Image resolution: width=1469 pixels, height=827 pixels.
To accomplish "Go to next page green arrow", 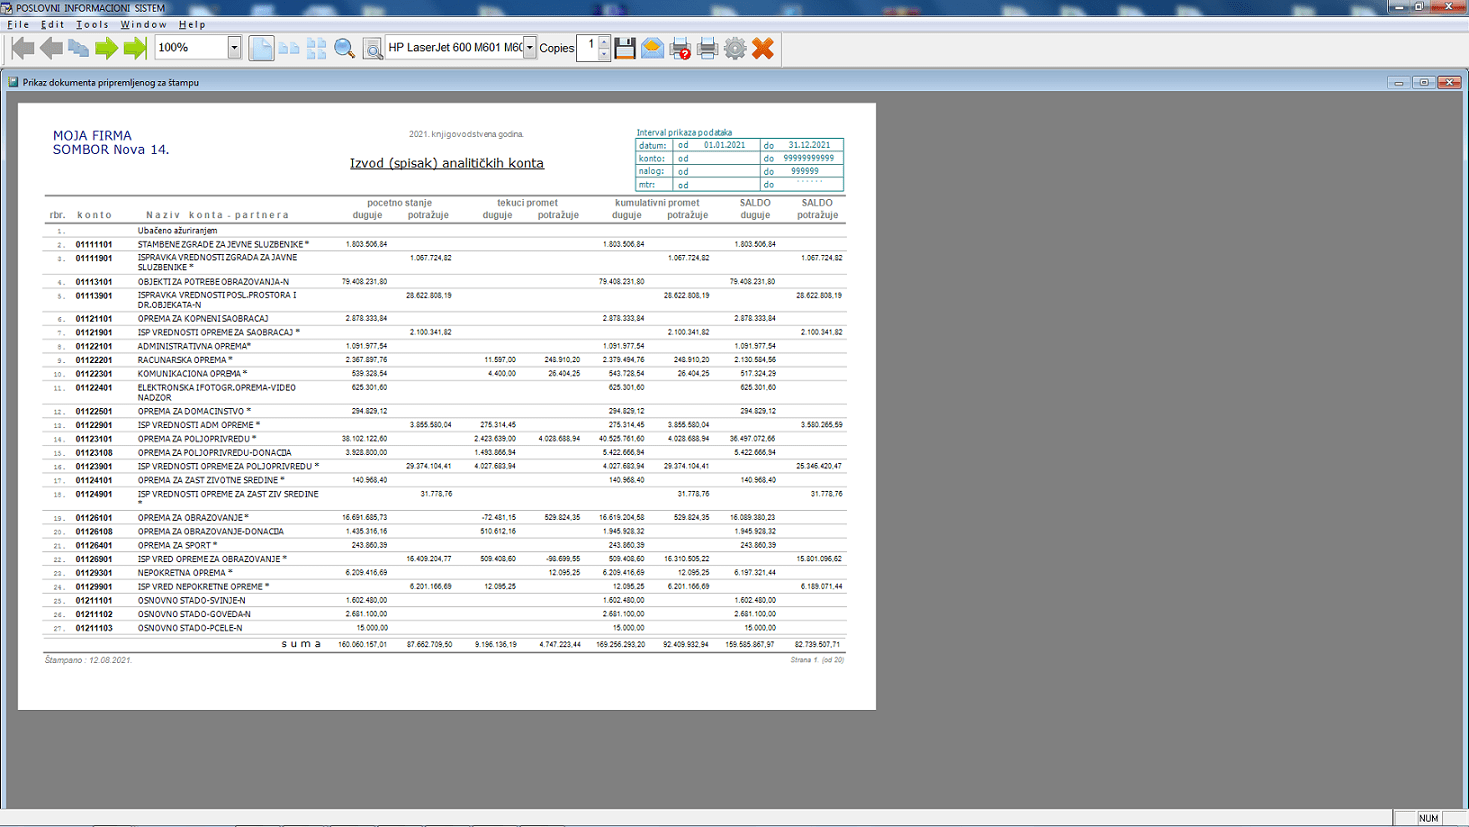I will point(106,48).
